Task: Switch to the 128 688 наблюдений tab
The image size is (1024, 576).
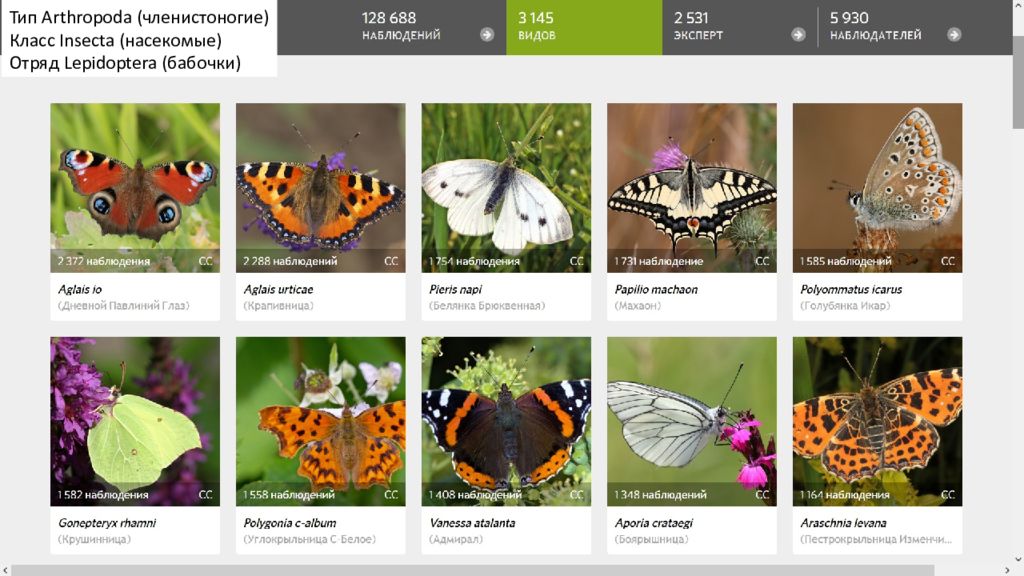Action: coord(428,27)
